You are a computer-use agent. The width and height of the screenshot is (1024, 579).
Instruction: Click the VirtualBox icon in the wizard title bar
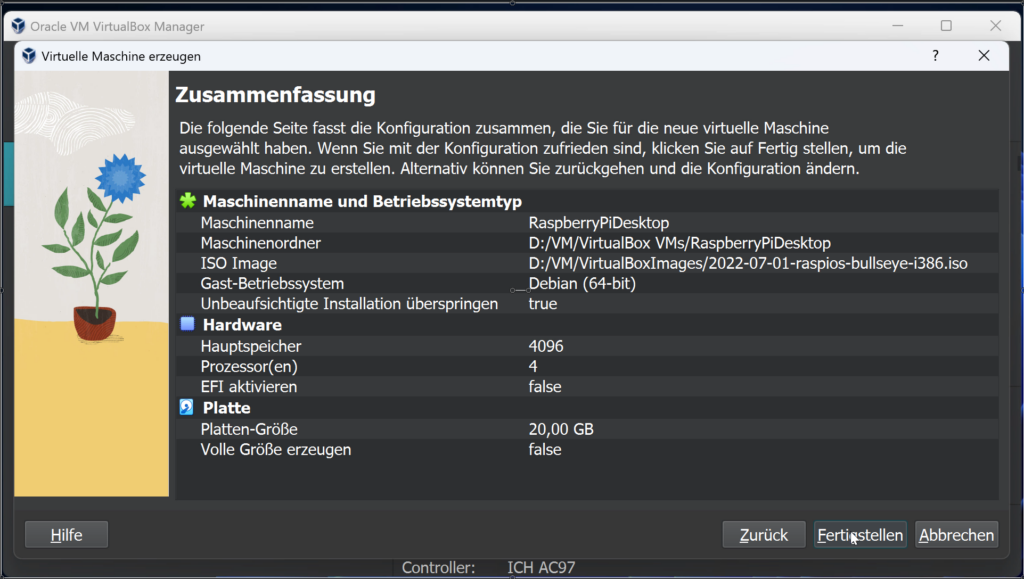point(29,56)
